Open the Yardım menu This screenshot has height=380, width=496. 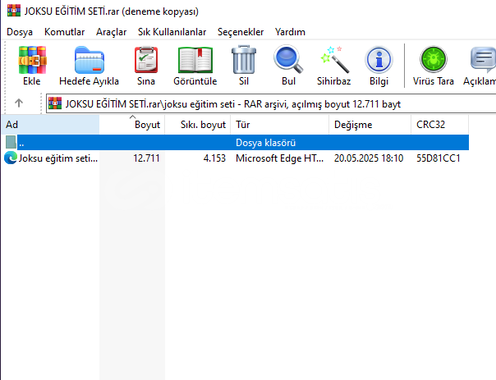click(x=290, y=32)
